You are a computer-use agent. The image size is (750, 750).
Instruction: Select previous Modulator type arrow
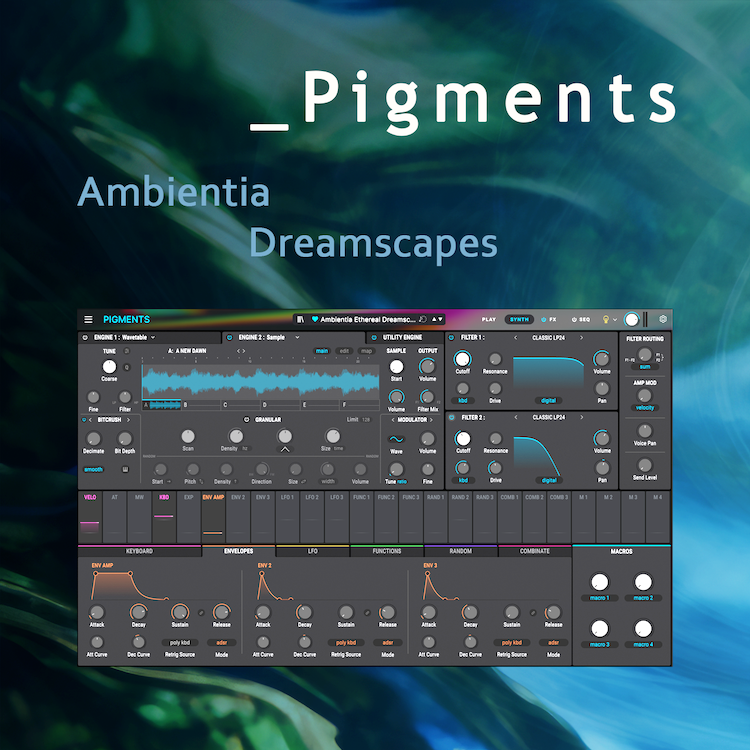tap(393, 419)
